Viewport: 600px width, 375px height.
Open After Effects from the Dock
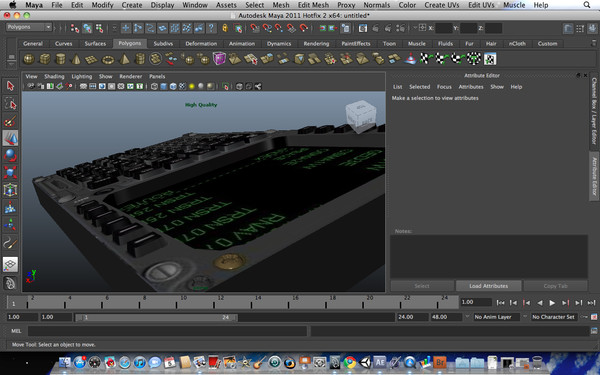(380, 362)
